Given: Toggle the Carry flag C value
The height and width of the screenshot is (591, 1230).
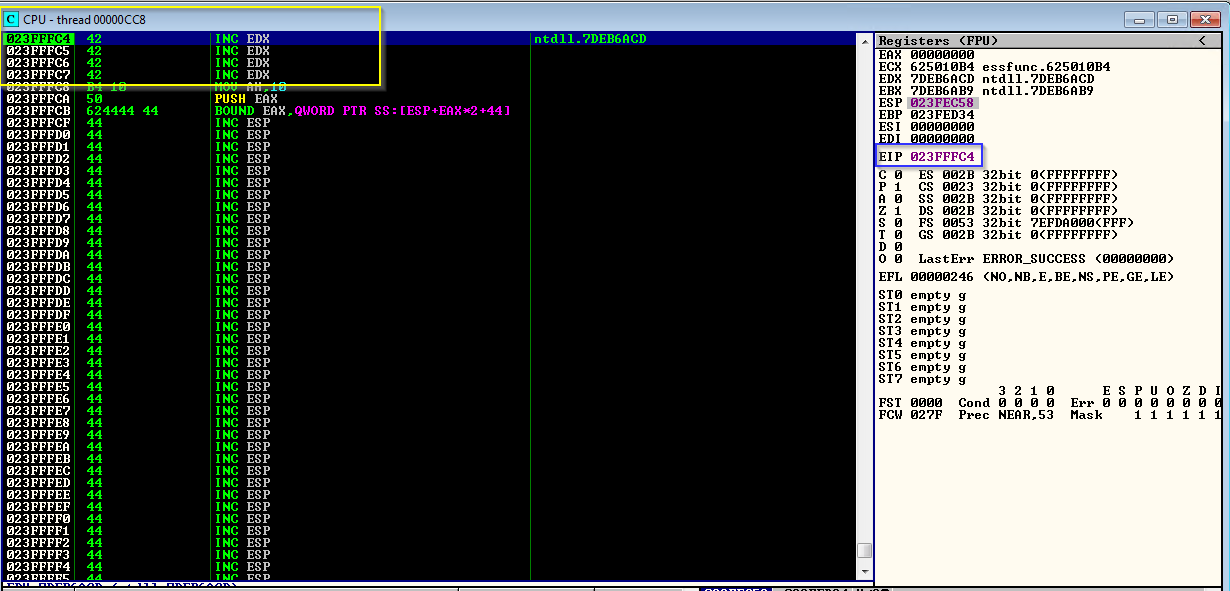Looking at the screenshot, I should [x=898, y=175].
